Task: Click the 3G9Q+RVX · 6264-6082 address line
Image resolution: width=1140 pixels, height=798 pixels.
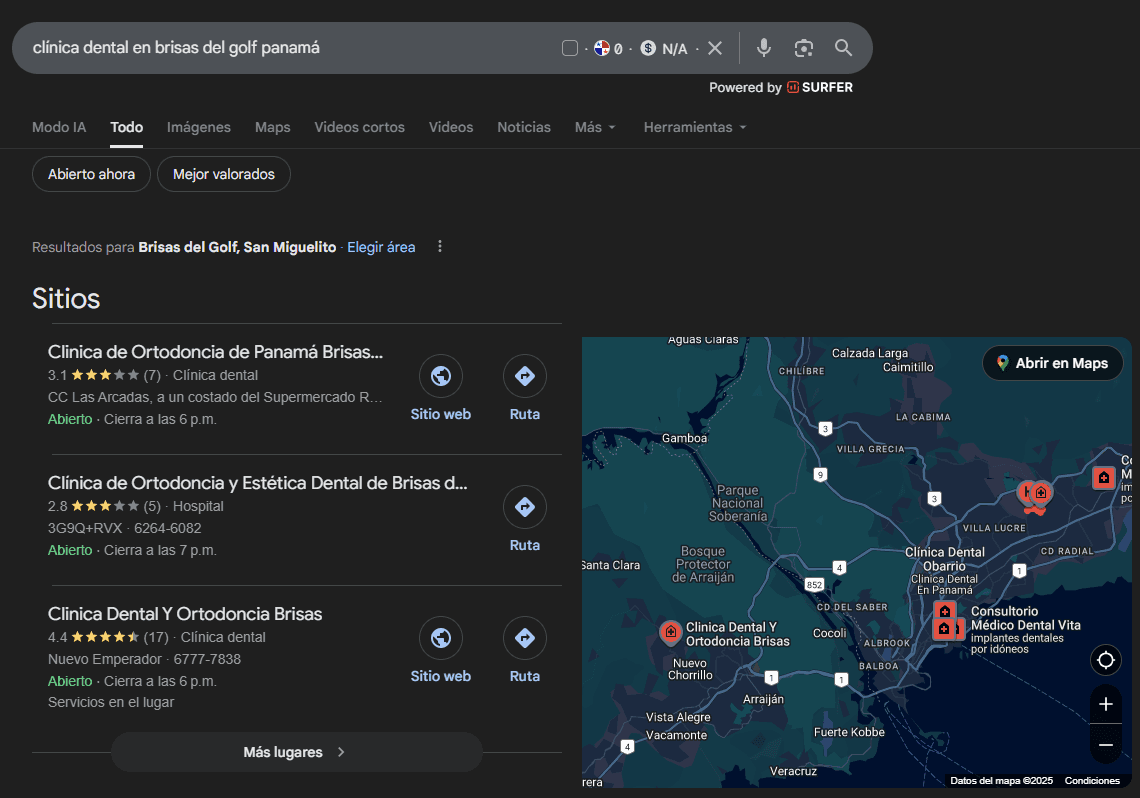Action: [124, 528]
